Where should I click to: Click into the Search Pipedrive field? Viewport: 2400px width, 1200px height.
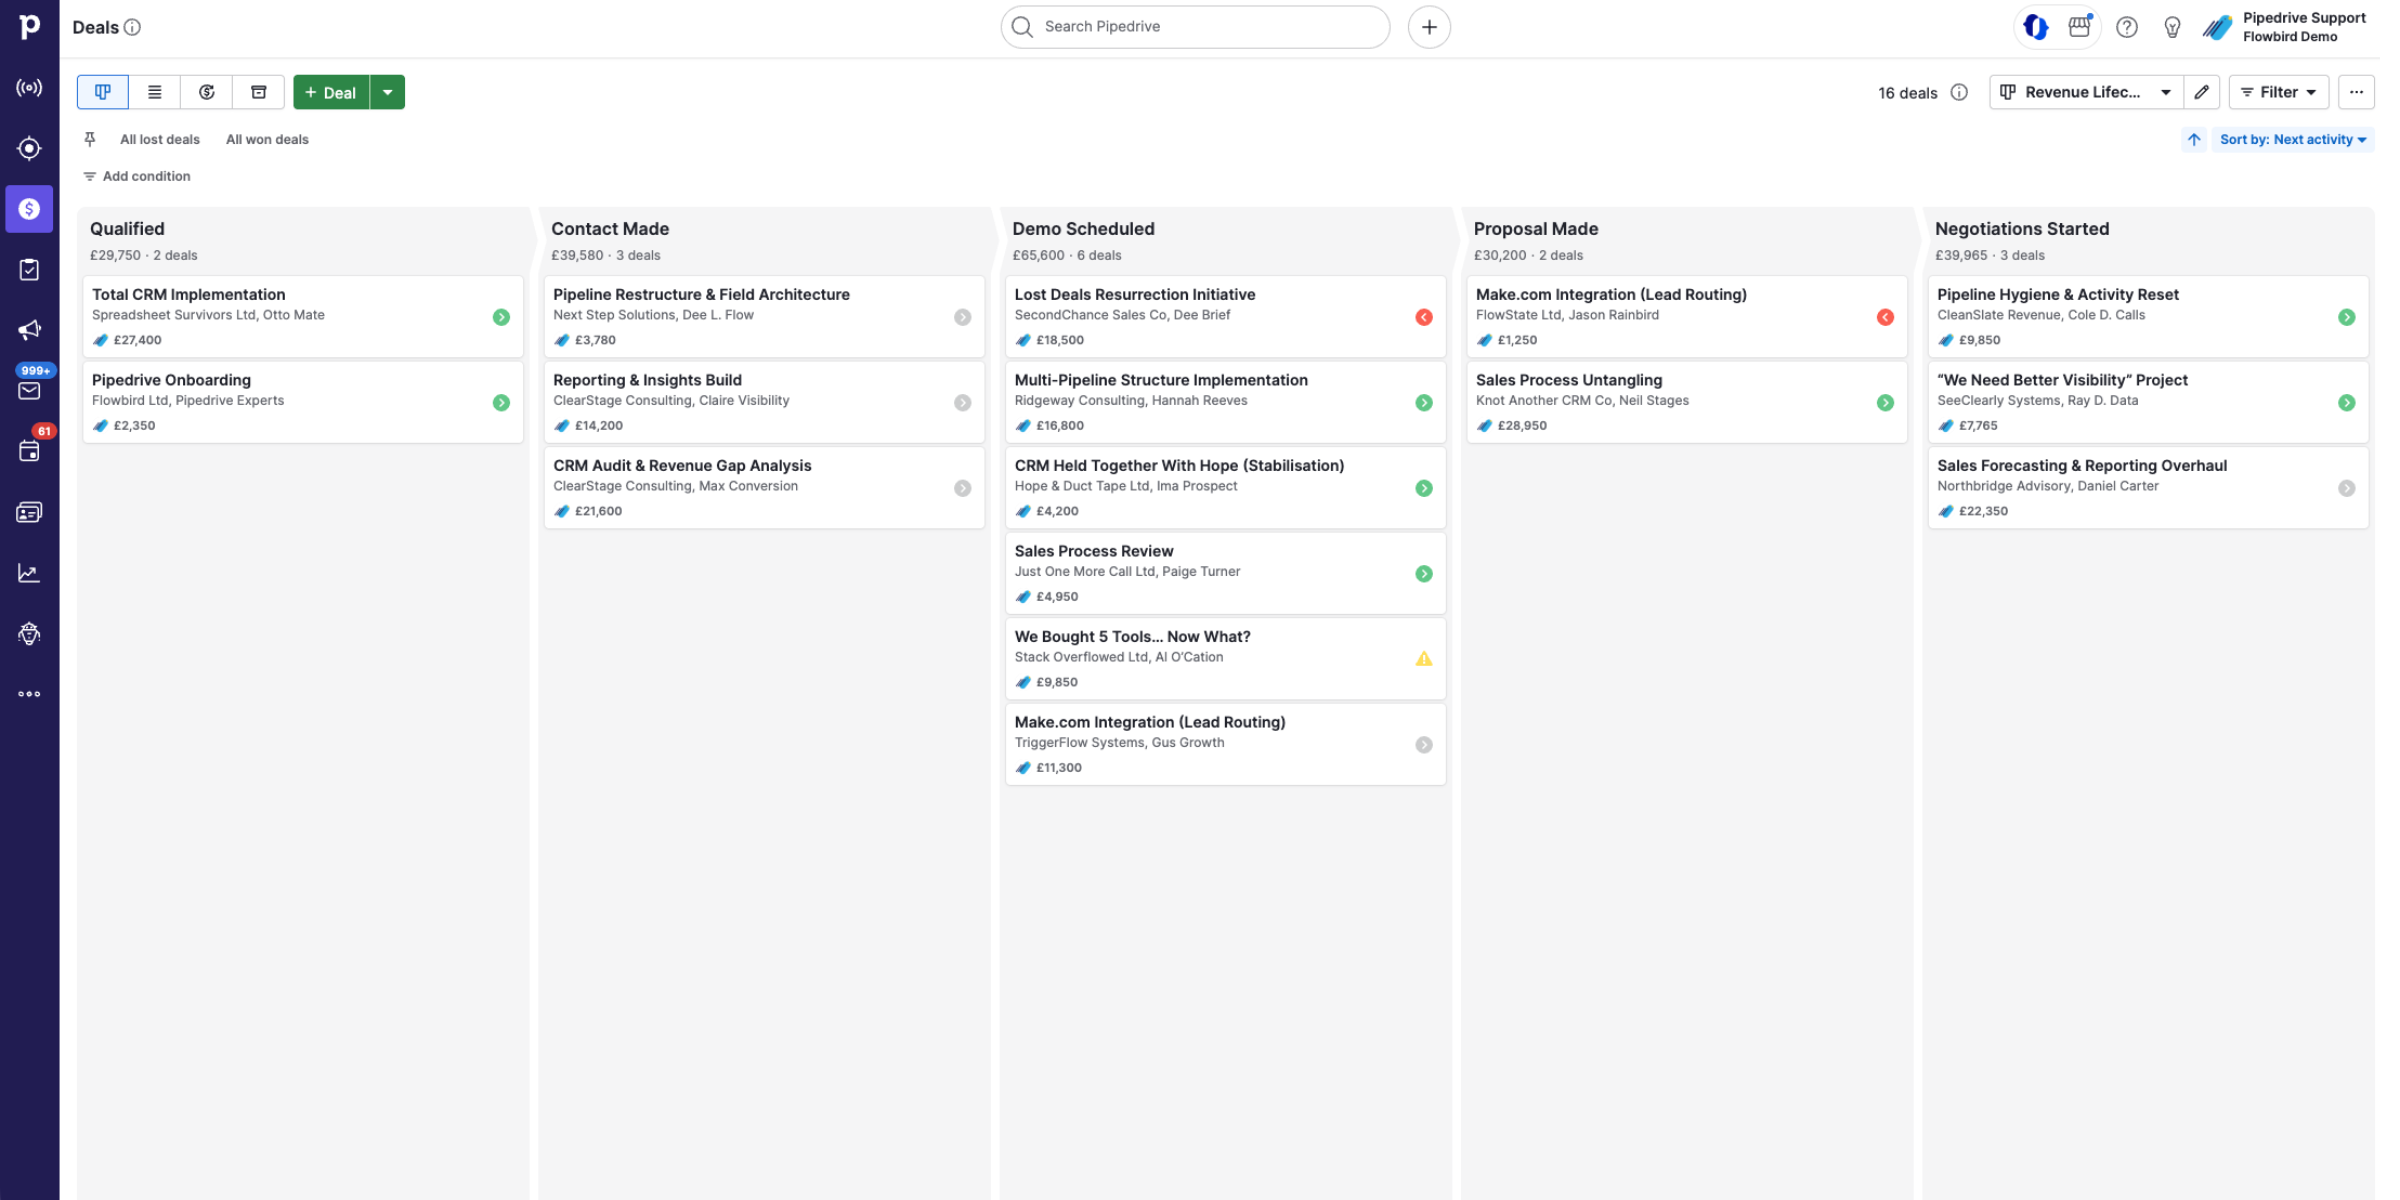[1195, 26]
